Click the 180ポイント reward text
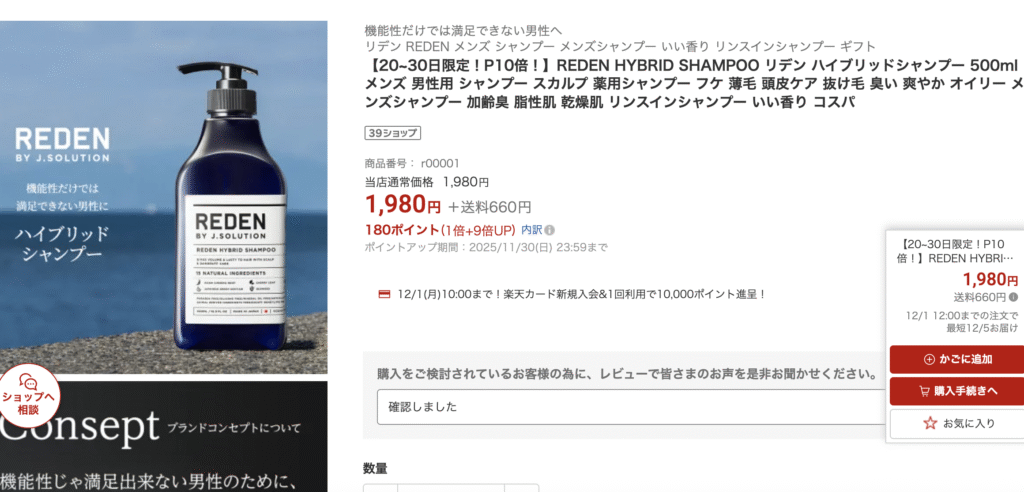Viewport: 1024px width, 492px height. tap(402, 230)
